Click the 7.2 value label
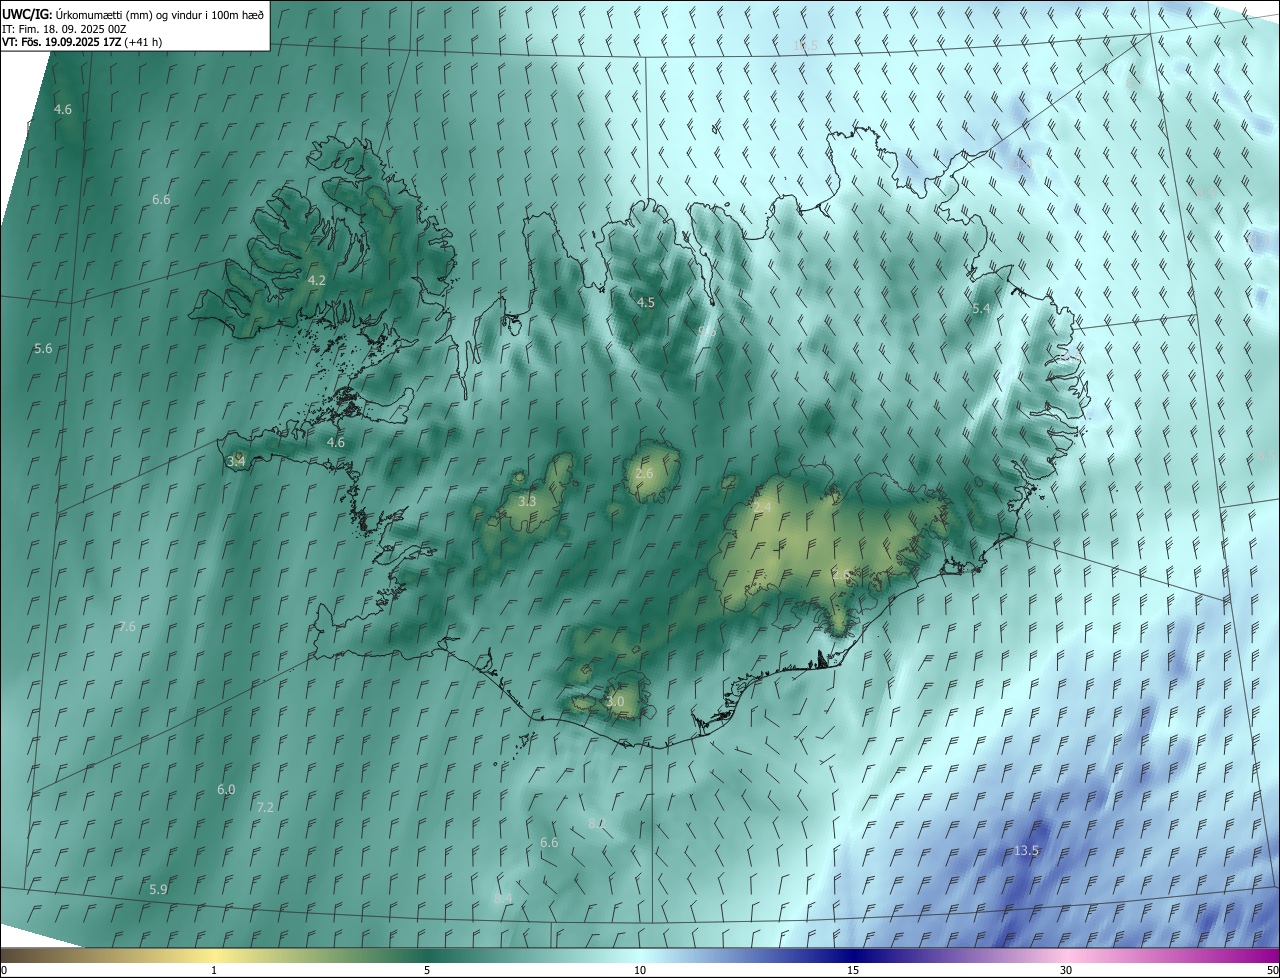Viewport: 1280px width, 978px height. [x=265, y=807]
